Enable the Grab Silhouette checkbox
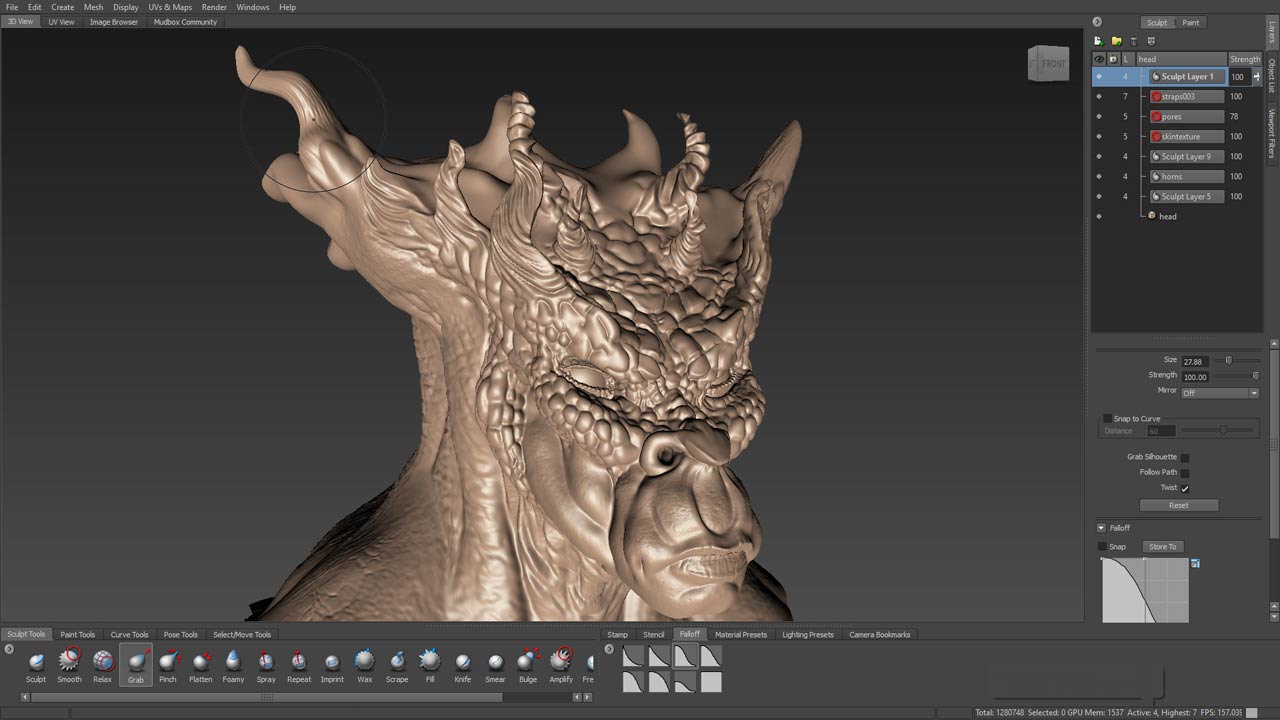 coord(1185,457)
